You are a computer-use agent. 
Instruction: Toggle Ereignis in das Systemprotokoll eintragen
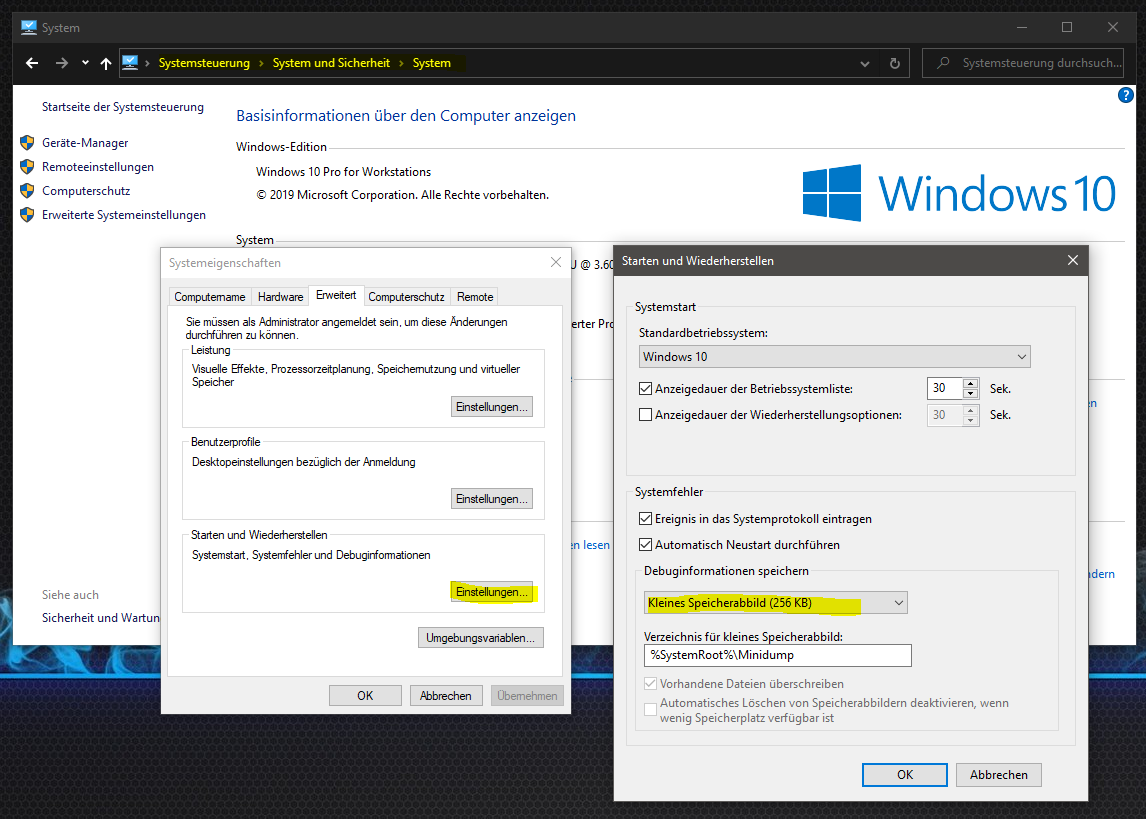click(x=646, y=519)
